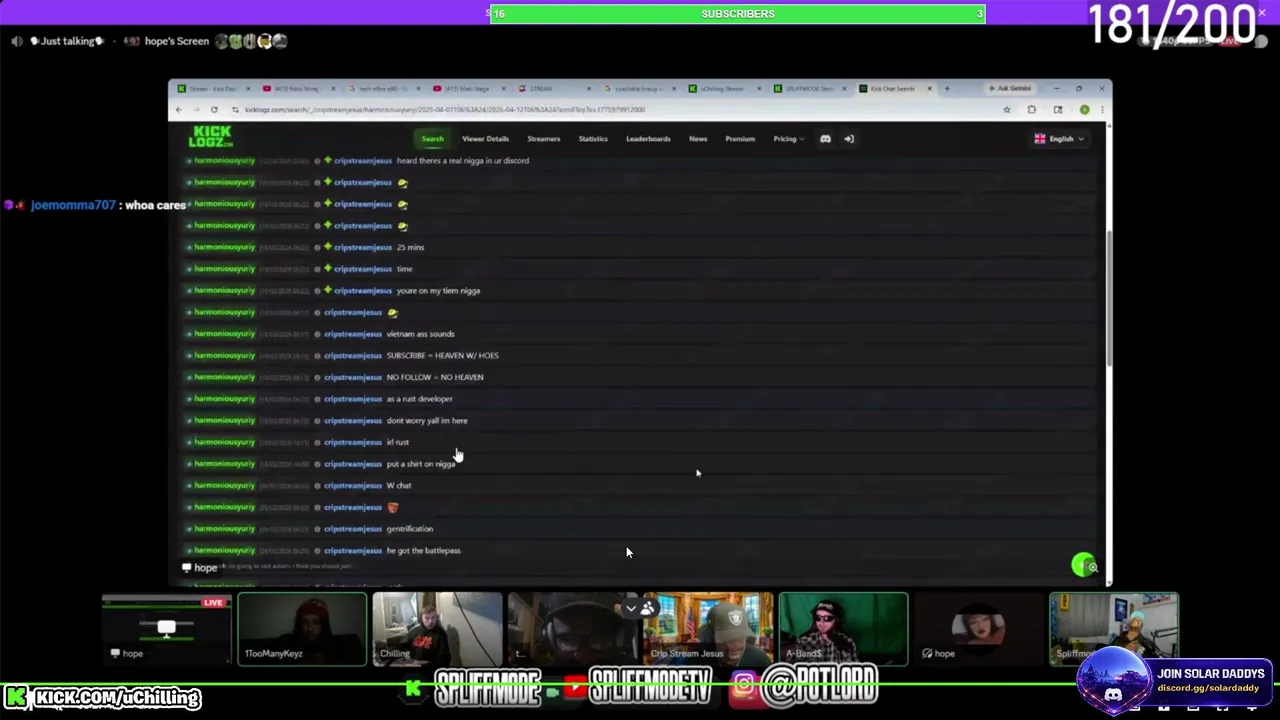Click message 'NO FOLLOW = NO HEAVEN'
This screenshot has height=720, width=1280.
coord(434,377)
